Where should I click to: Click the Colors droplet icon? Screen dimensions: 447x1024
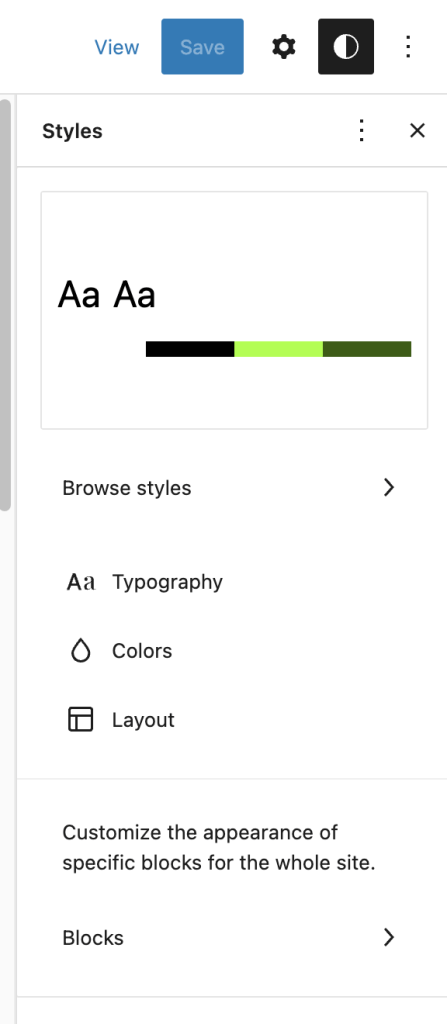coord(80,651)
